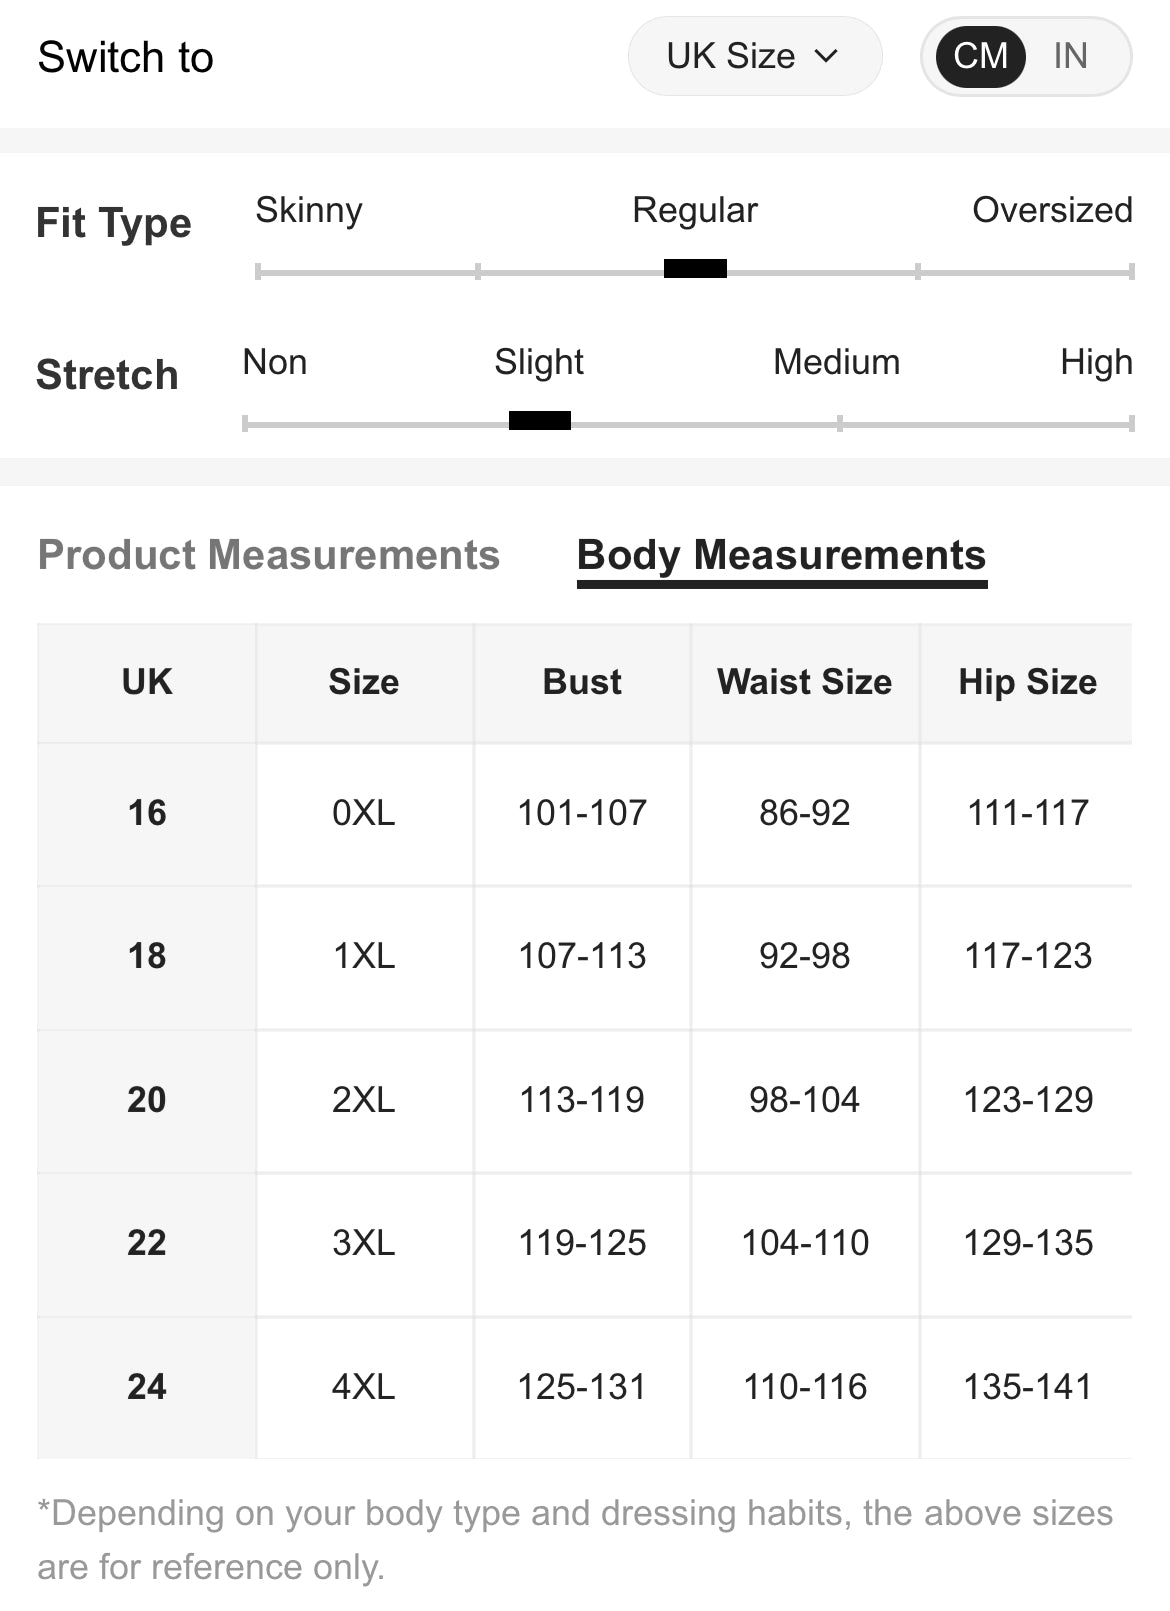Click the Size column header

tap(364, 682)
